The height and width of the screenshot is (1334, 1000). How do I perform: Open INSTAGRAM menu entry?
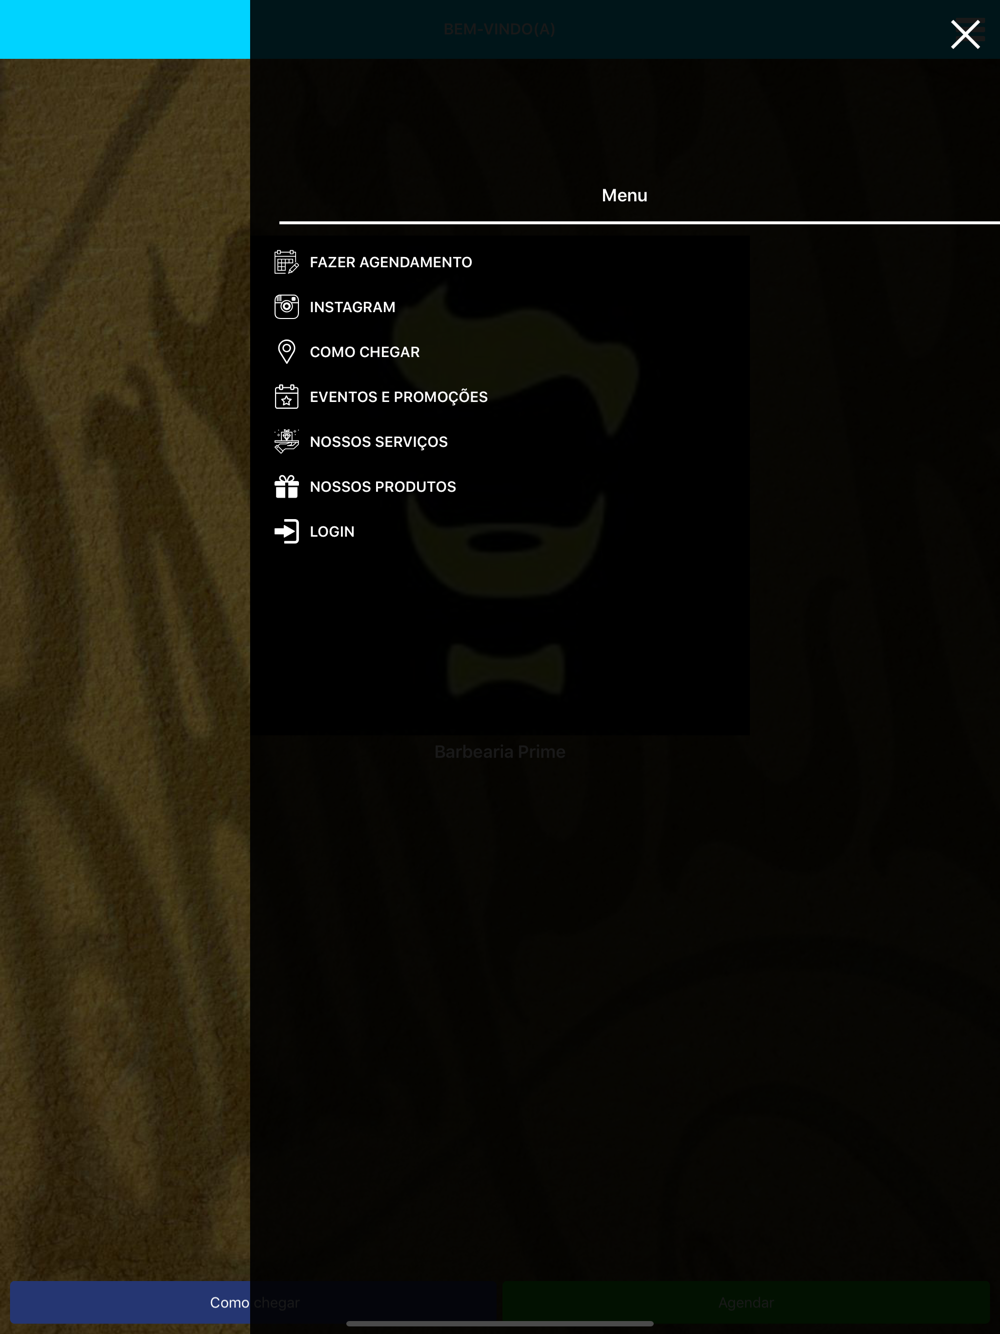(352, 307)
